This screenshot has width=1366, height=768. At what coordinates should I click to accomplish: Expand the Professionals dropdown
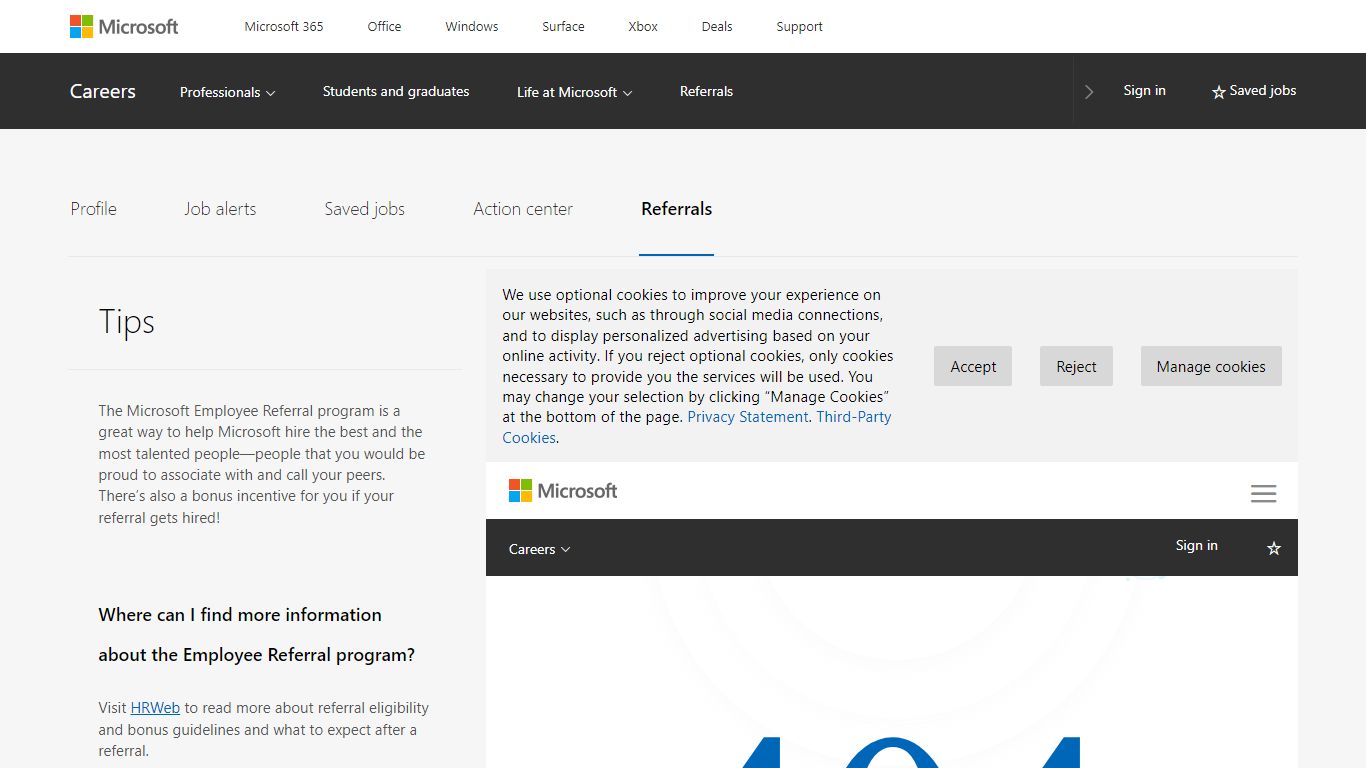(228, 92)
